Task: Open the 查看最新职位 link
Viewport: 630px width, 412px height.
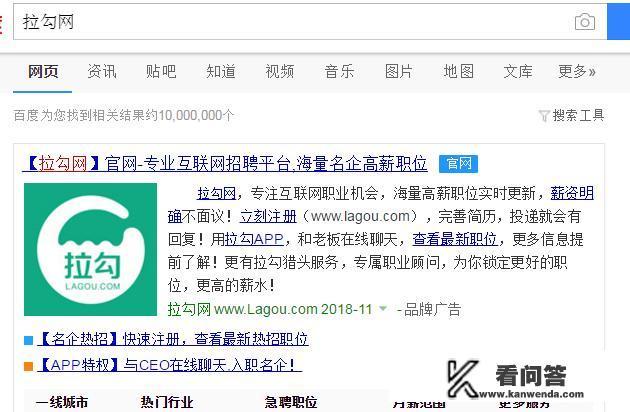Action: pyautogui.click(x=455, y=240)
